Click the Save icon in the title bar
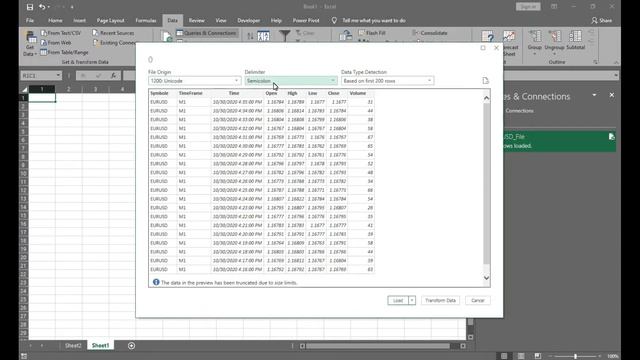The image size is (640, 360). coord(30,7)
